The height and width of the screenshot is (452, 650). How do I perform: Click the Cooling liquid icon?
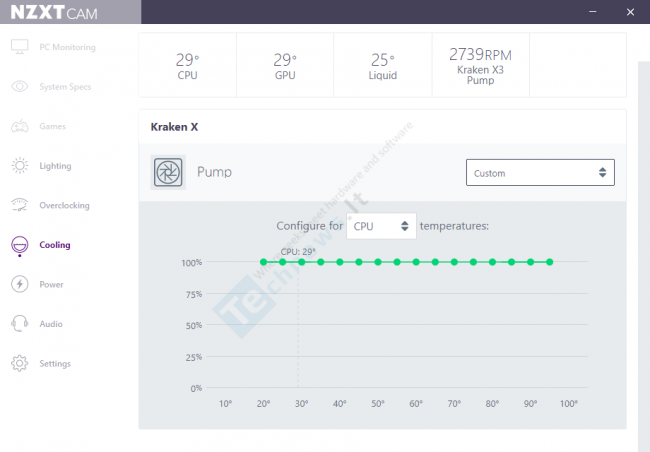(19, 245)
